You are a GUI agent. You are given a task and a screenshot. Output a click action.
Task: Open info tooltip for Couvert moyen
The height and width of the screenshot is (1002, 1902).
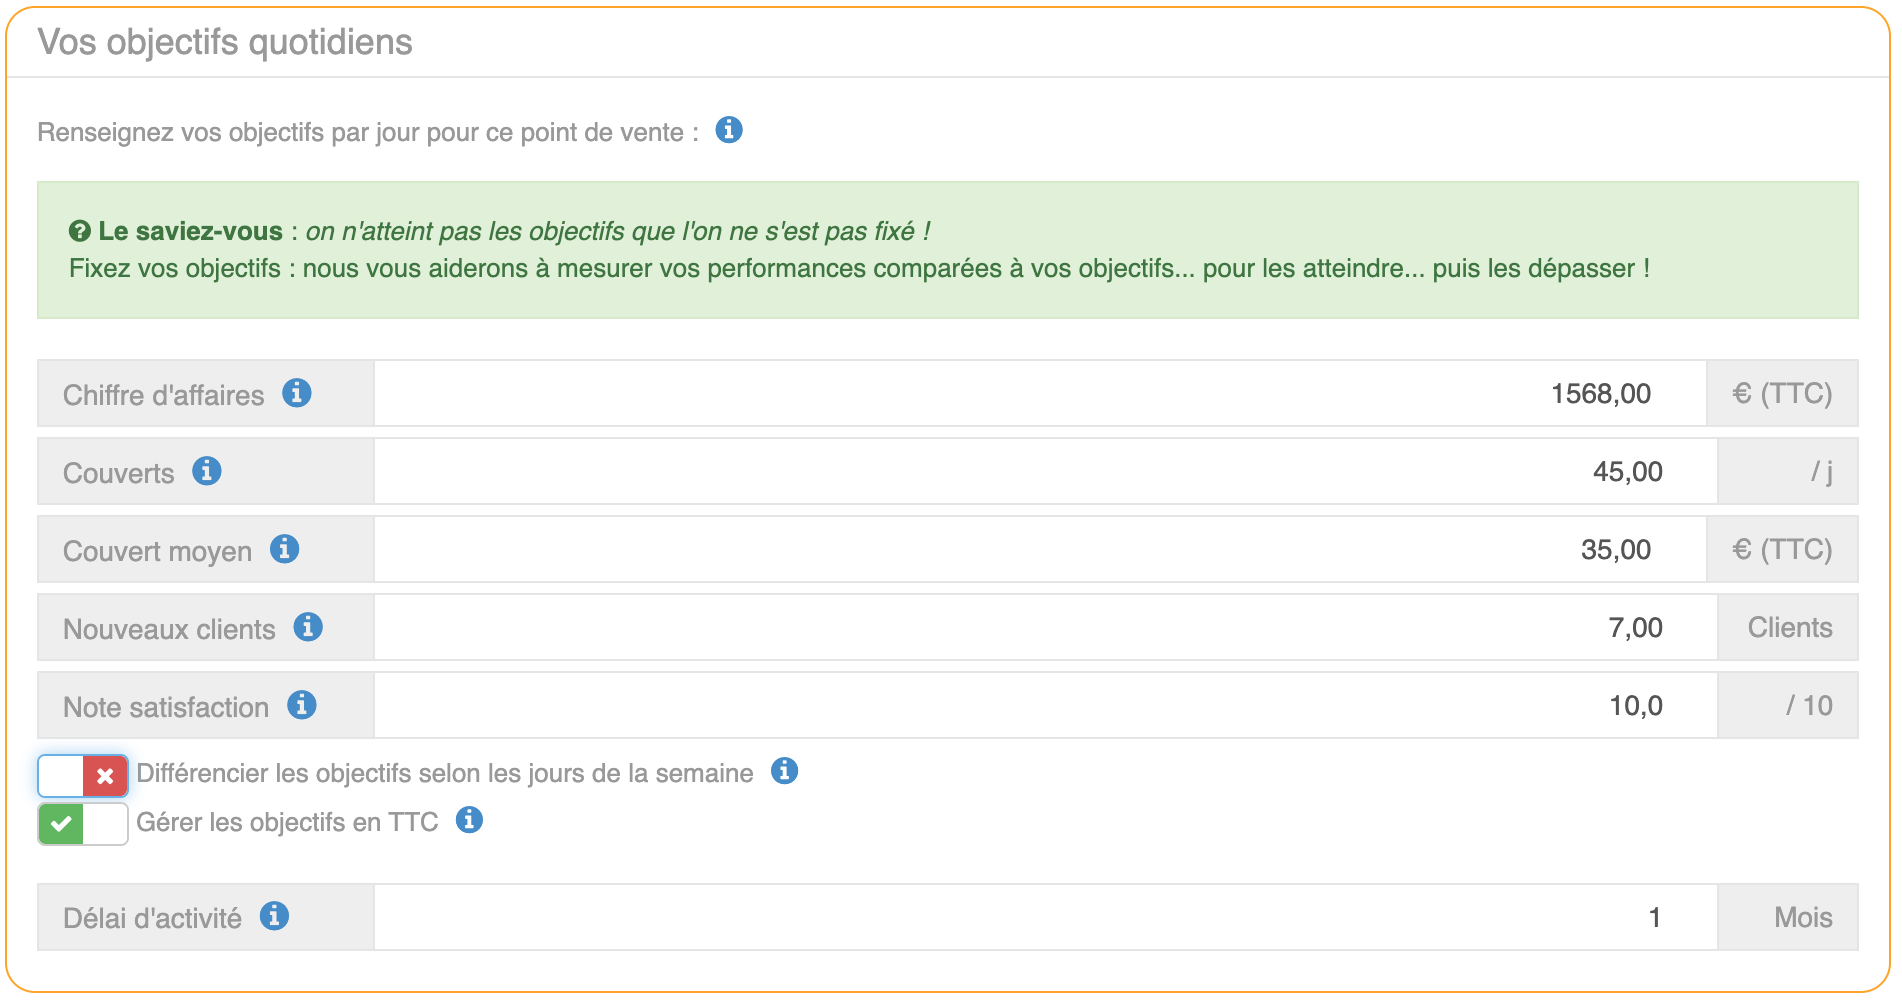click(x=285, y=549)
